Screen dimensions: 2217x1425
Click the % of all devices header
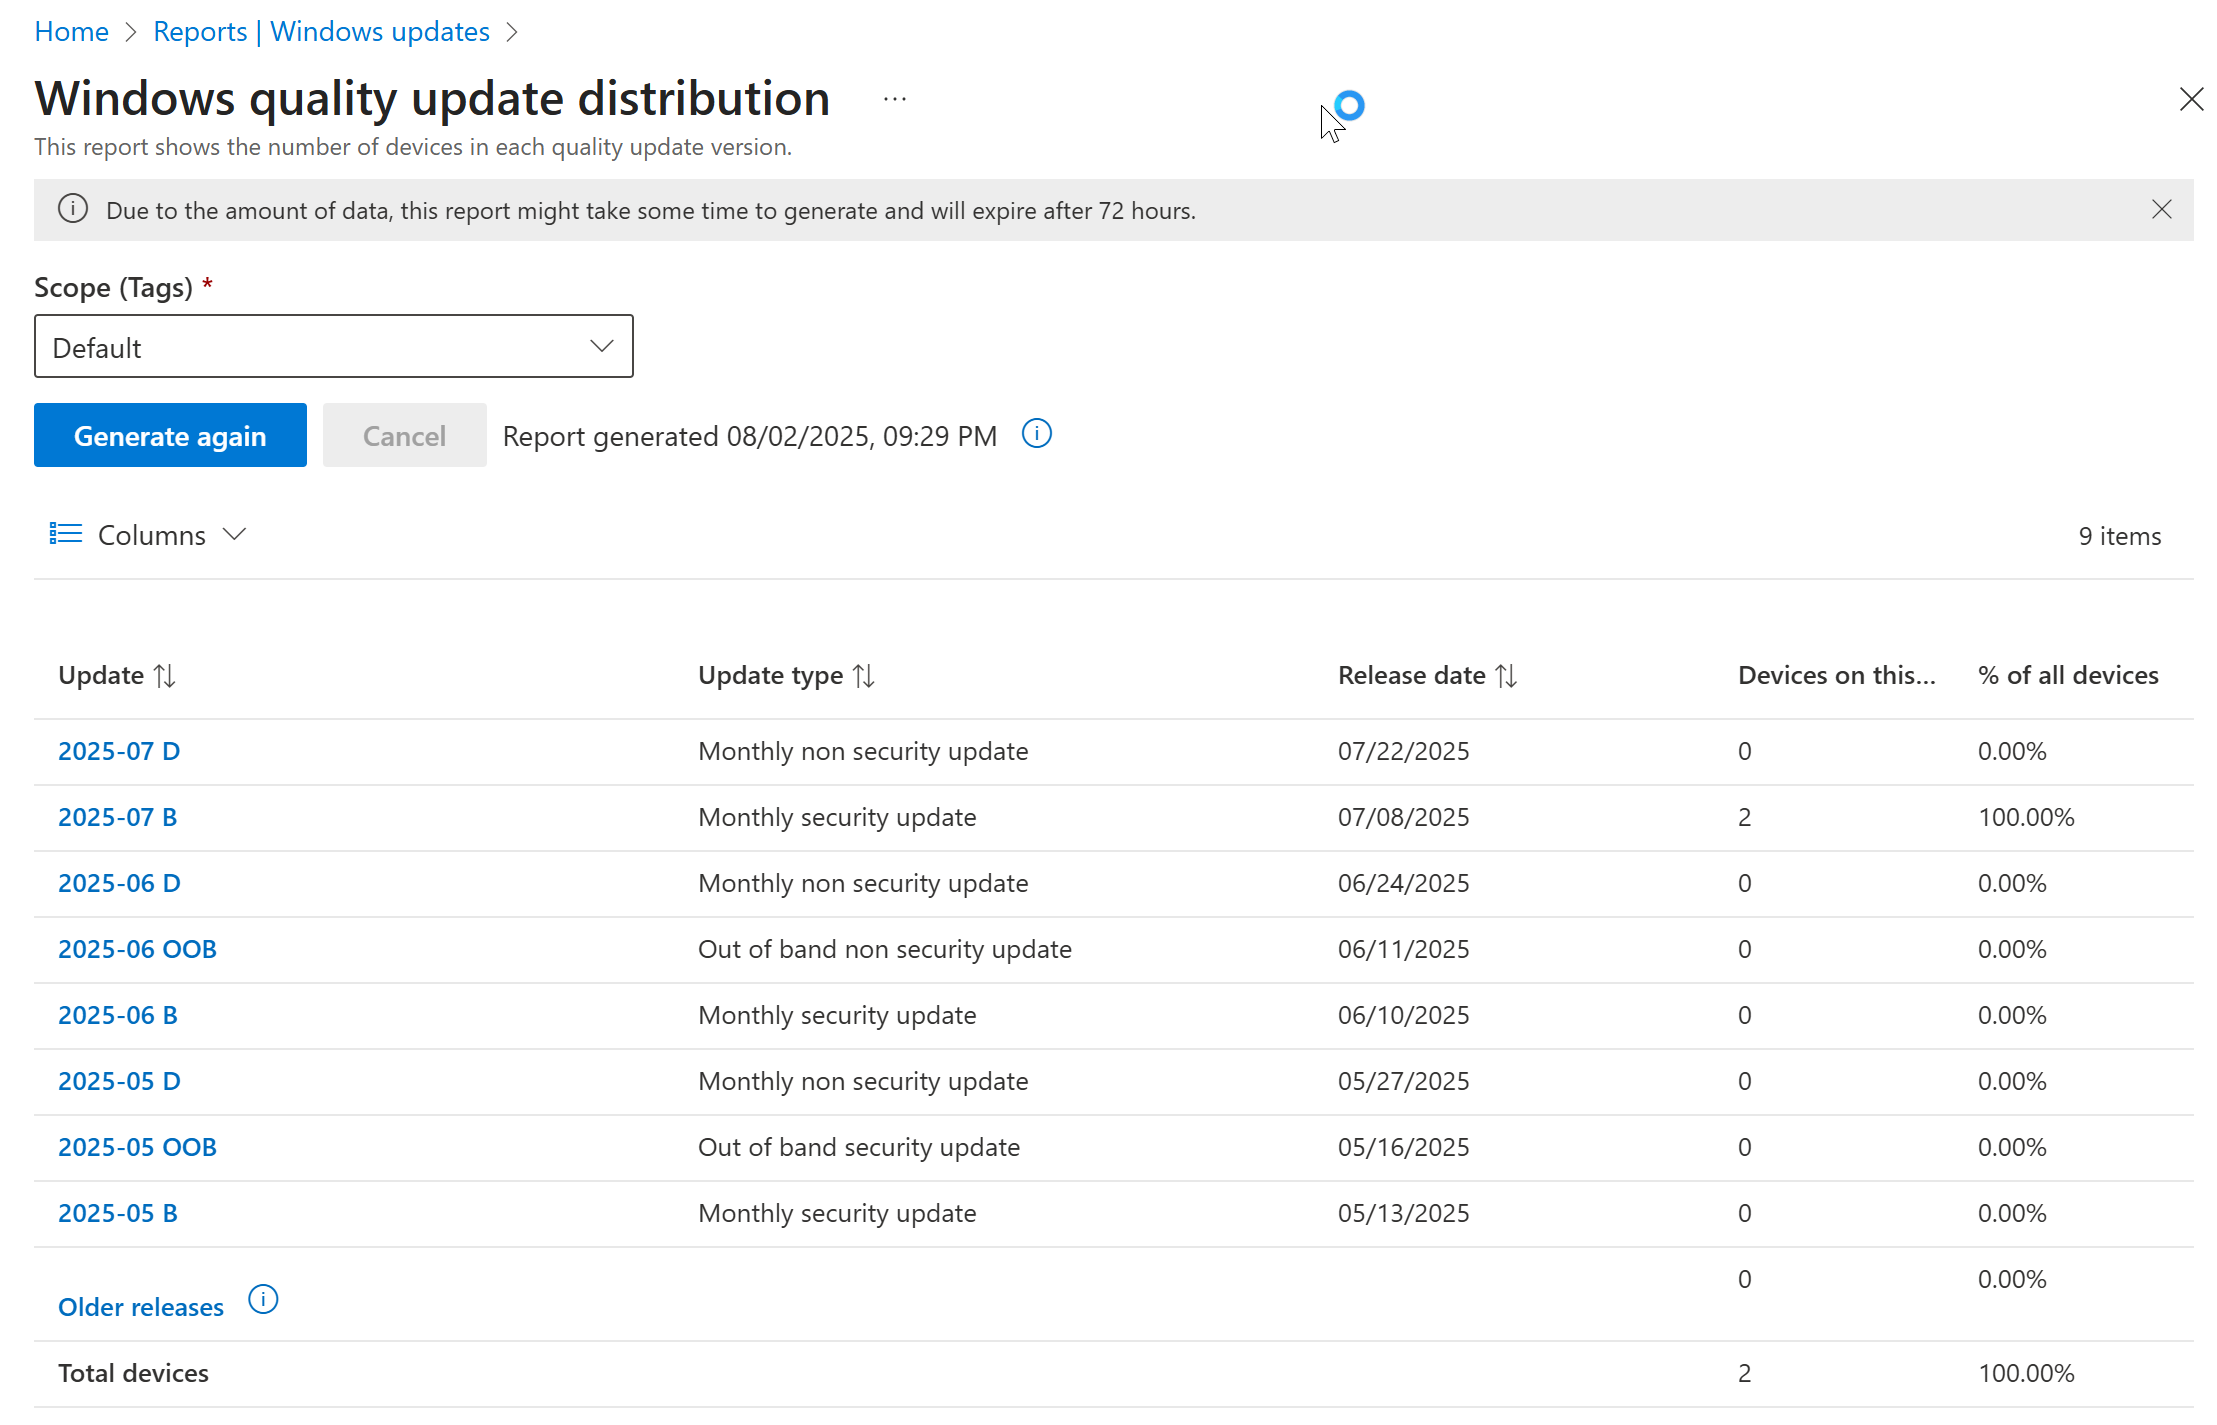point(2068,675)
